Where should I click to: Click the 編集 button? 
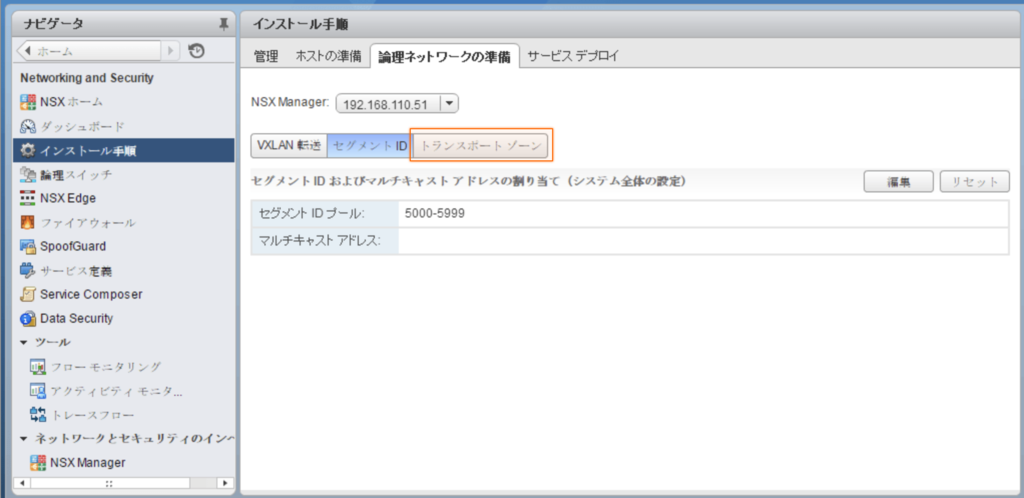(899, 181)
